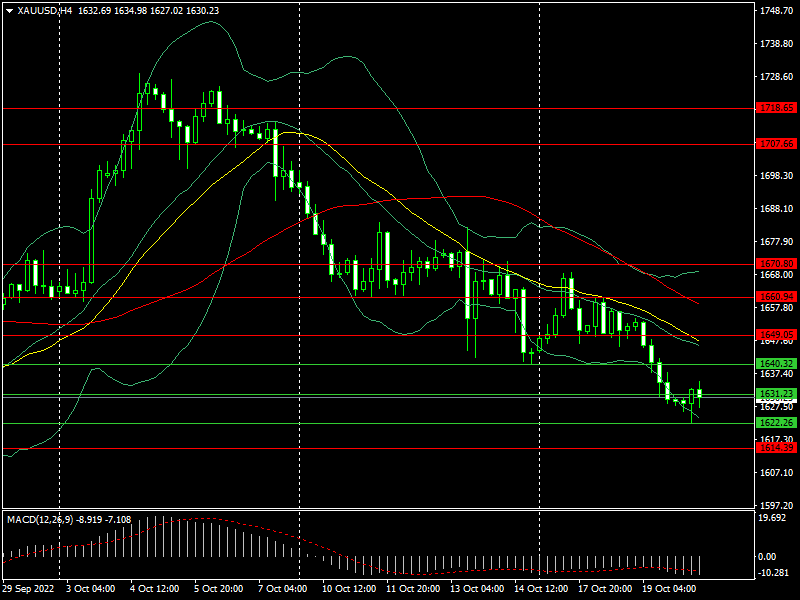Open the chart menu triangle beside XAUUSD,H4
The image size is (800, 600).
(10, 11)
